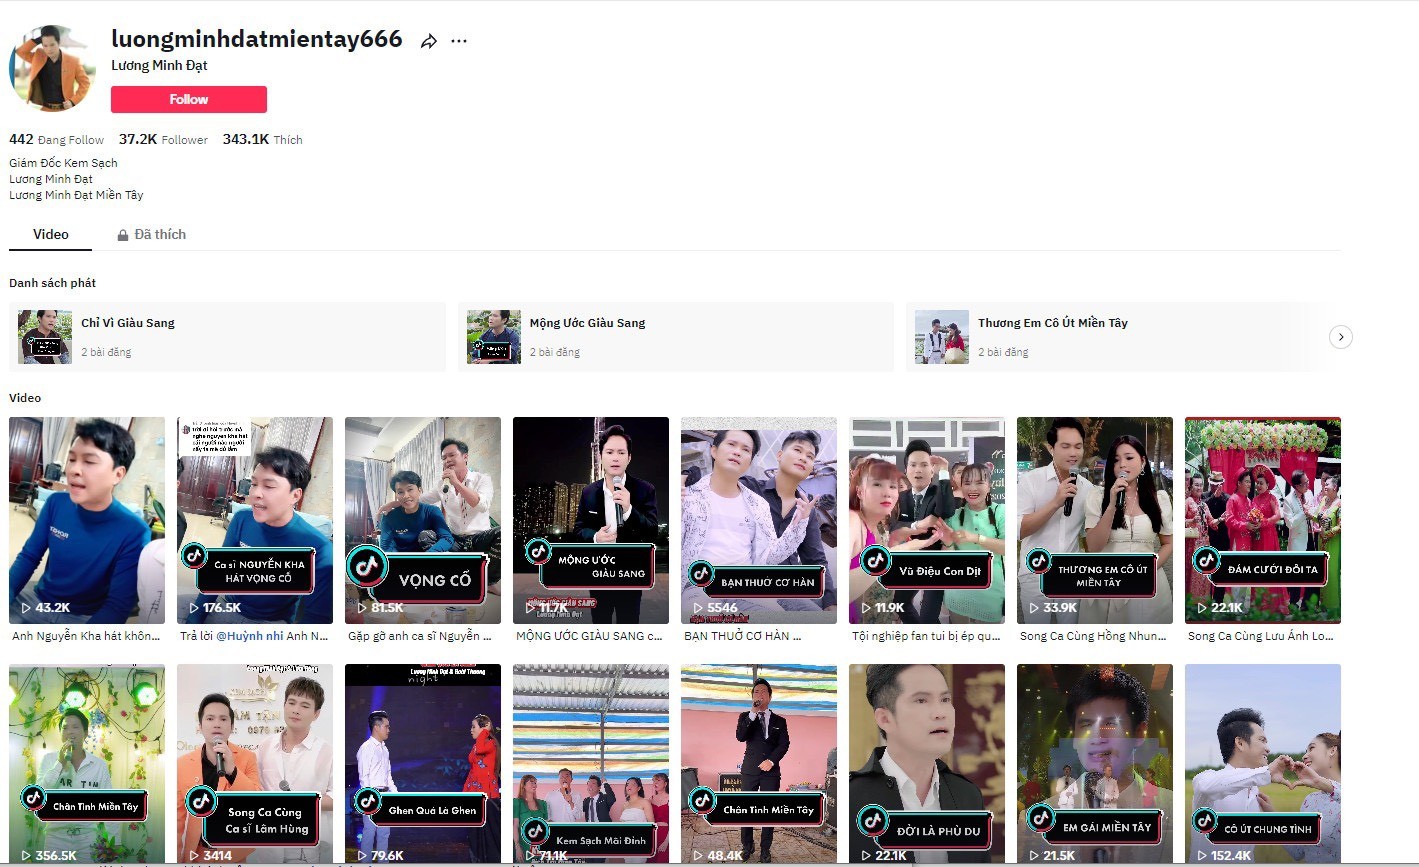Open the Mộng Ước Giàu Sang playlist
The width and height of the screenshot is (1419, 867).
point(675,337)
